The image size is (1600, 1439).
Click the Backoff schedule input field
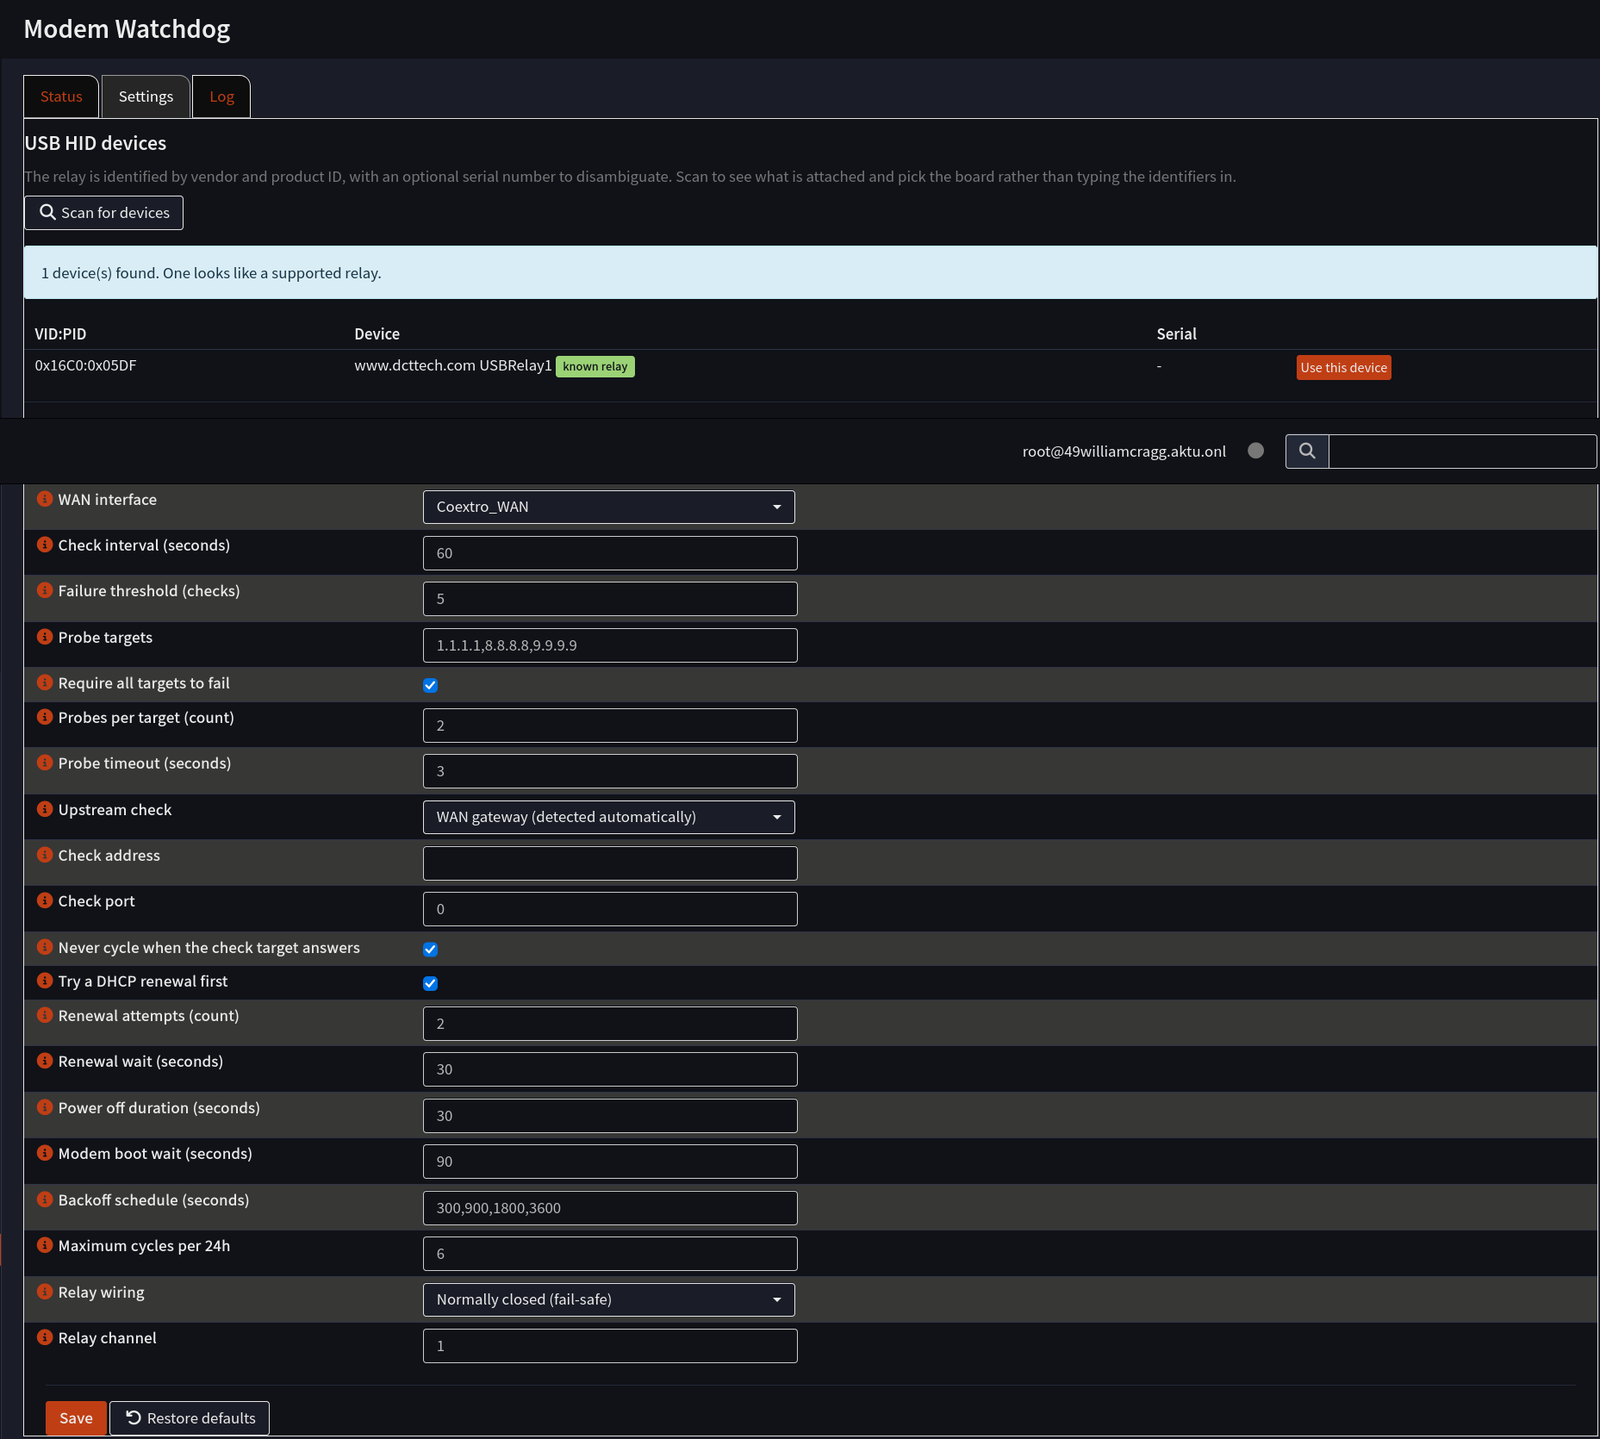click(610, 1208)
